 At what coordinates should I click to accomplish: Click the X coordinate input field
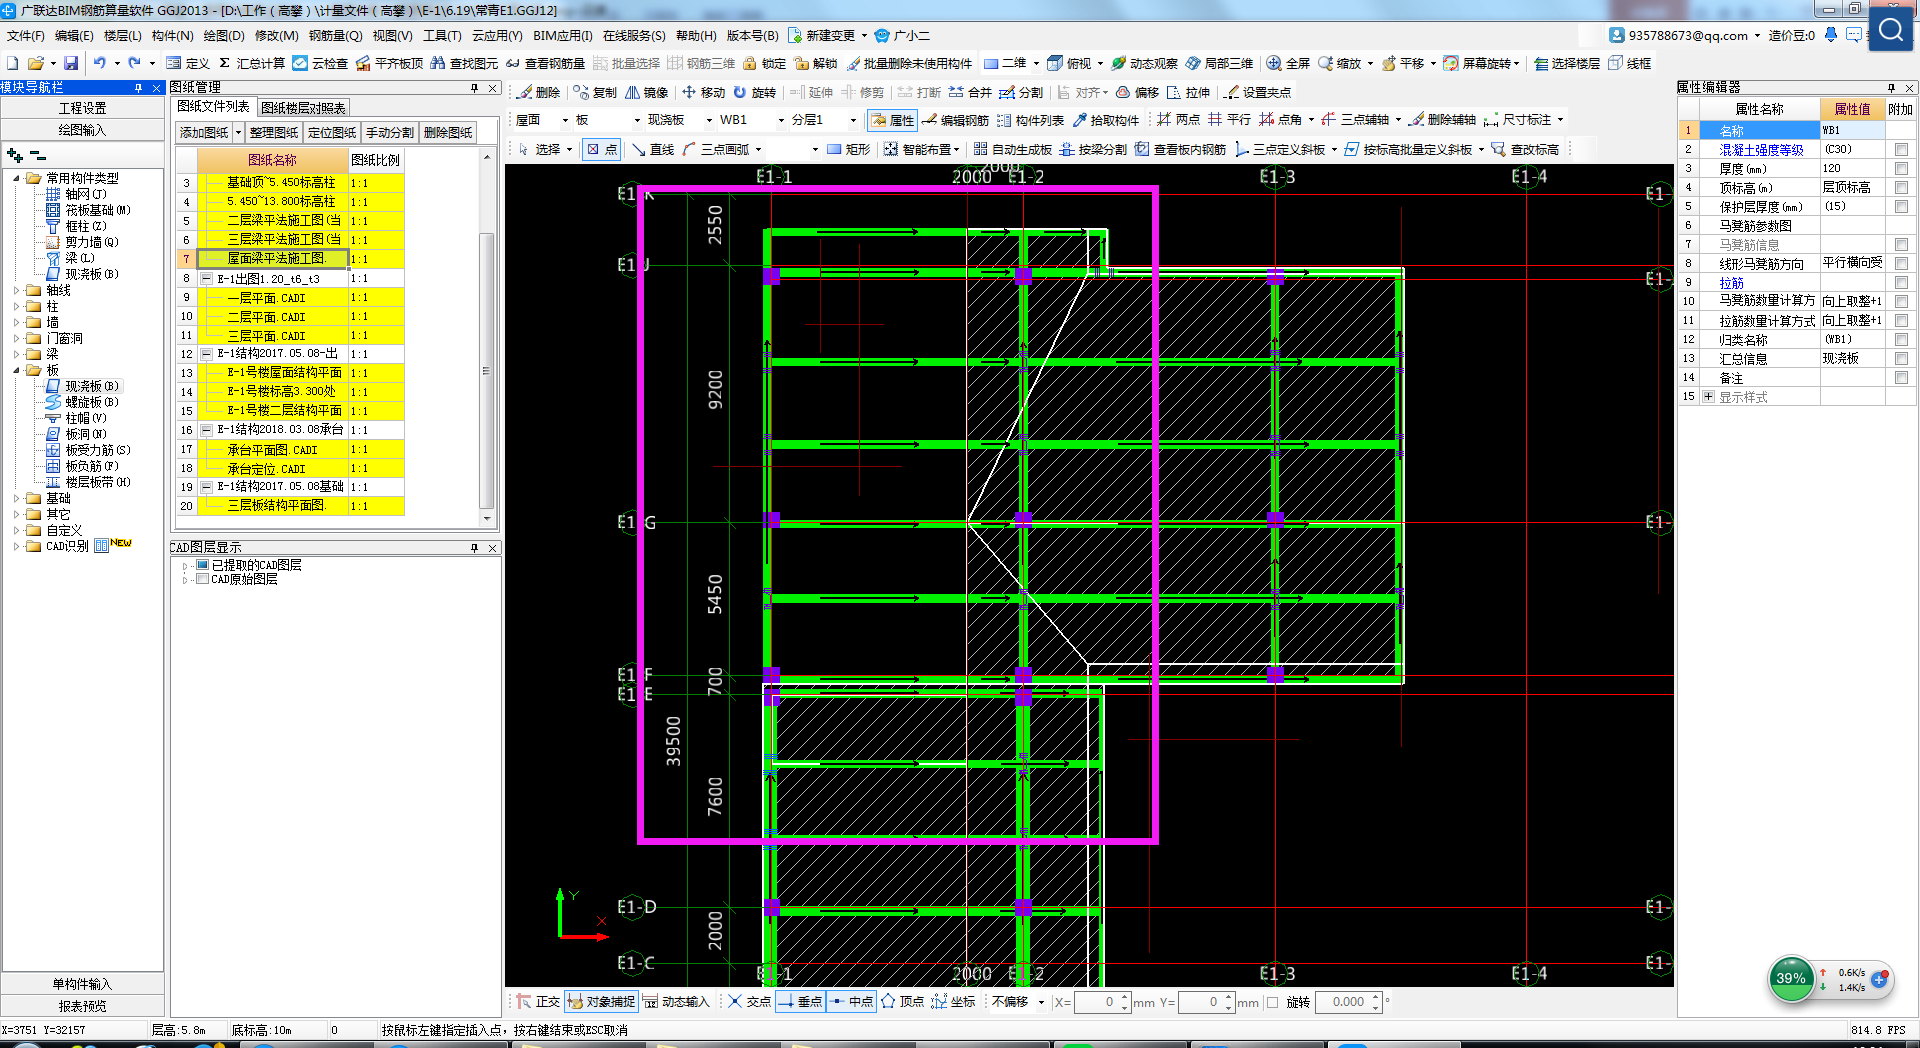pos(1097,1002)
